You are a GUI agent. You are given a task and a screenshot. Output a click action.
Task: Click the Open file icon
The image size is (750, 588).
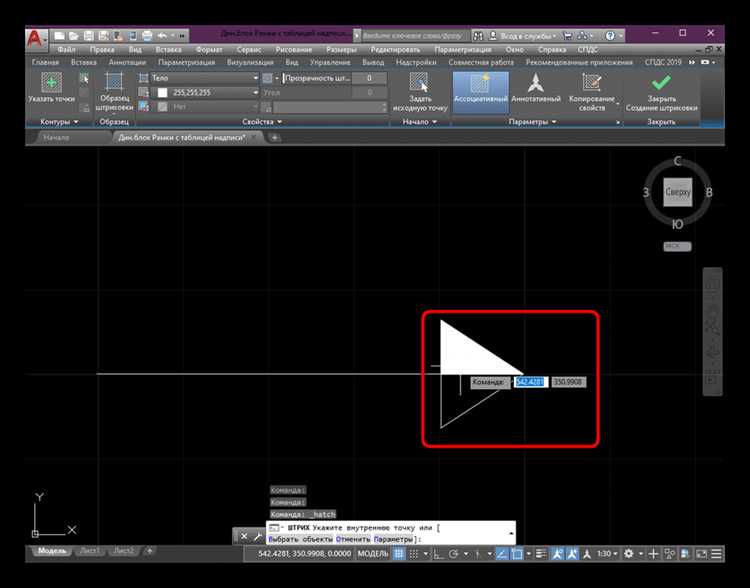coord(74,36)
